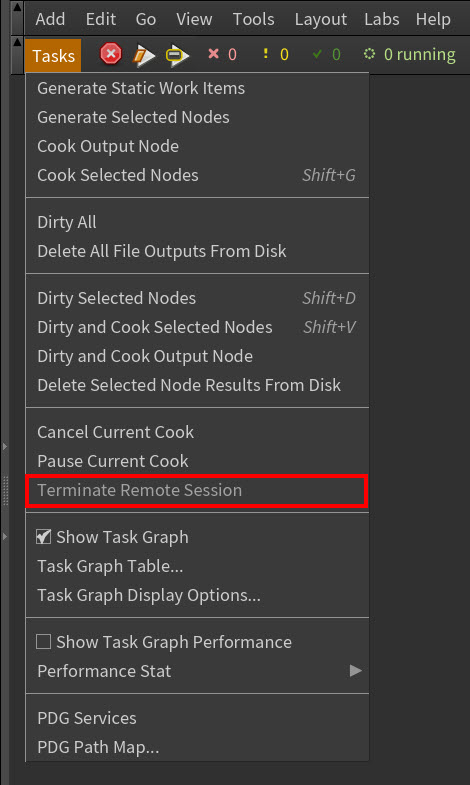Click the yellow pause cook icon
The image size is (470, 785).
click(x=177, y=55)
